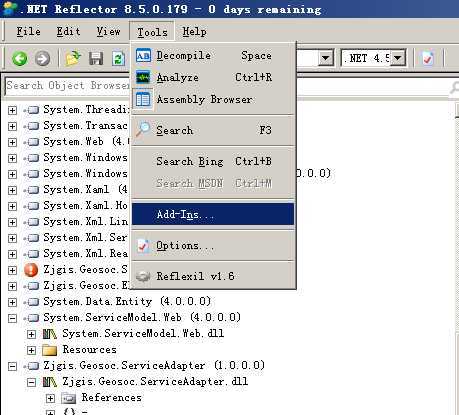Click the magnifier icon in search box
This screenshot has height=415, width=459.
(455, 88)
